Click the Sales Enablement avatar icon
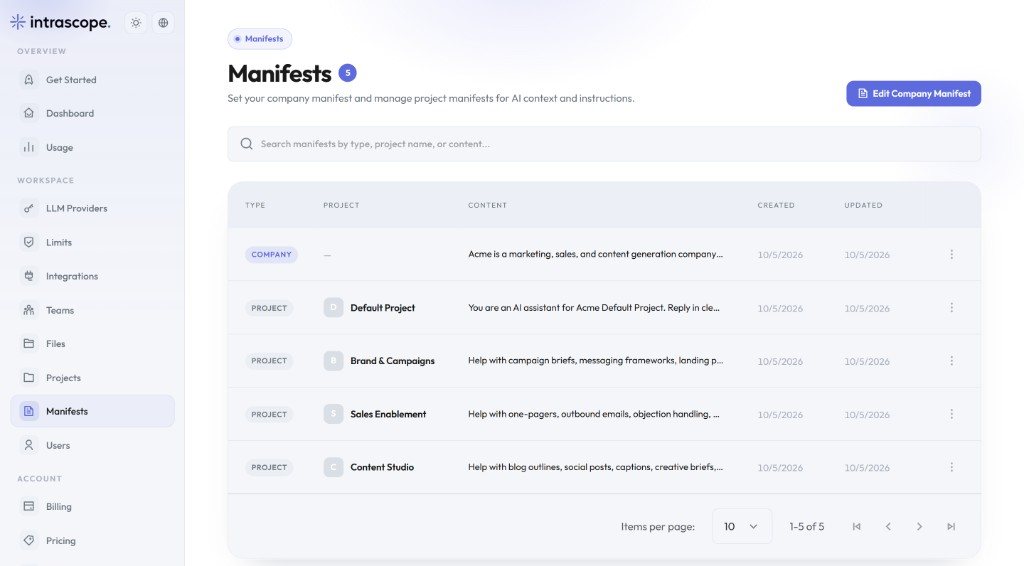Image resolution: width=1024 pixels, height=566 pixels. tap(333, 414)
